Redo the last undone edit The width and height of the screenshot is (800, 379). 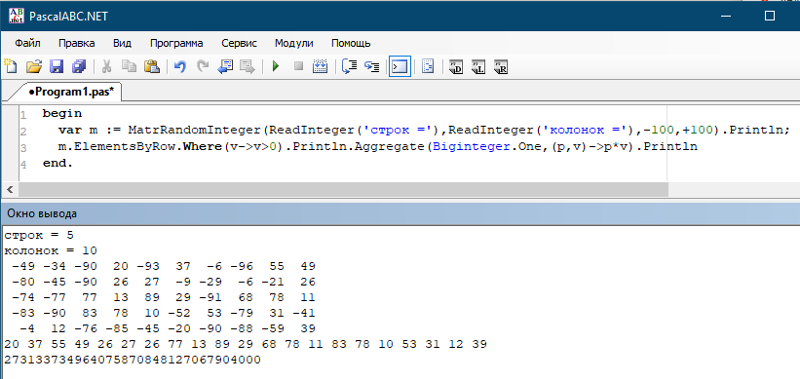click(203, 66)
